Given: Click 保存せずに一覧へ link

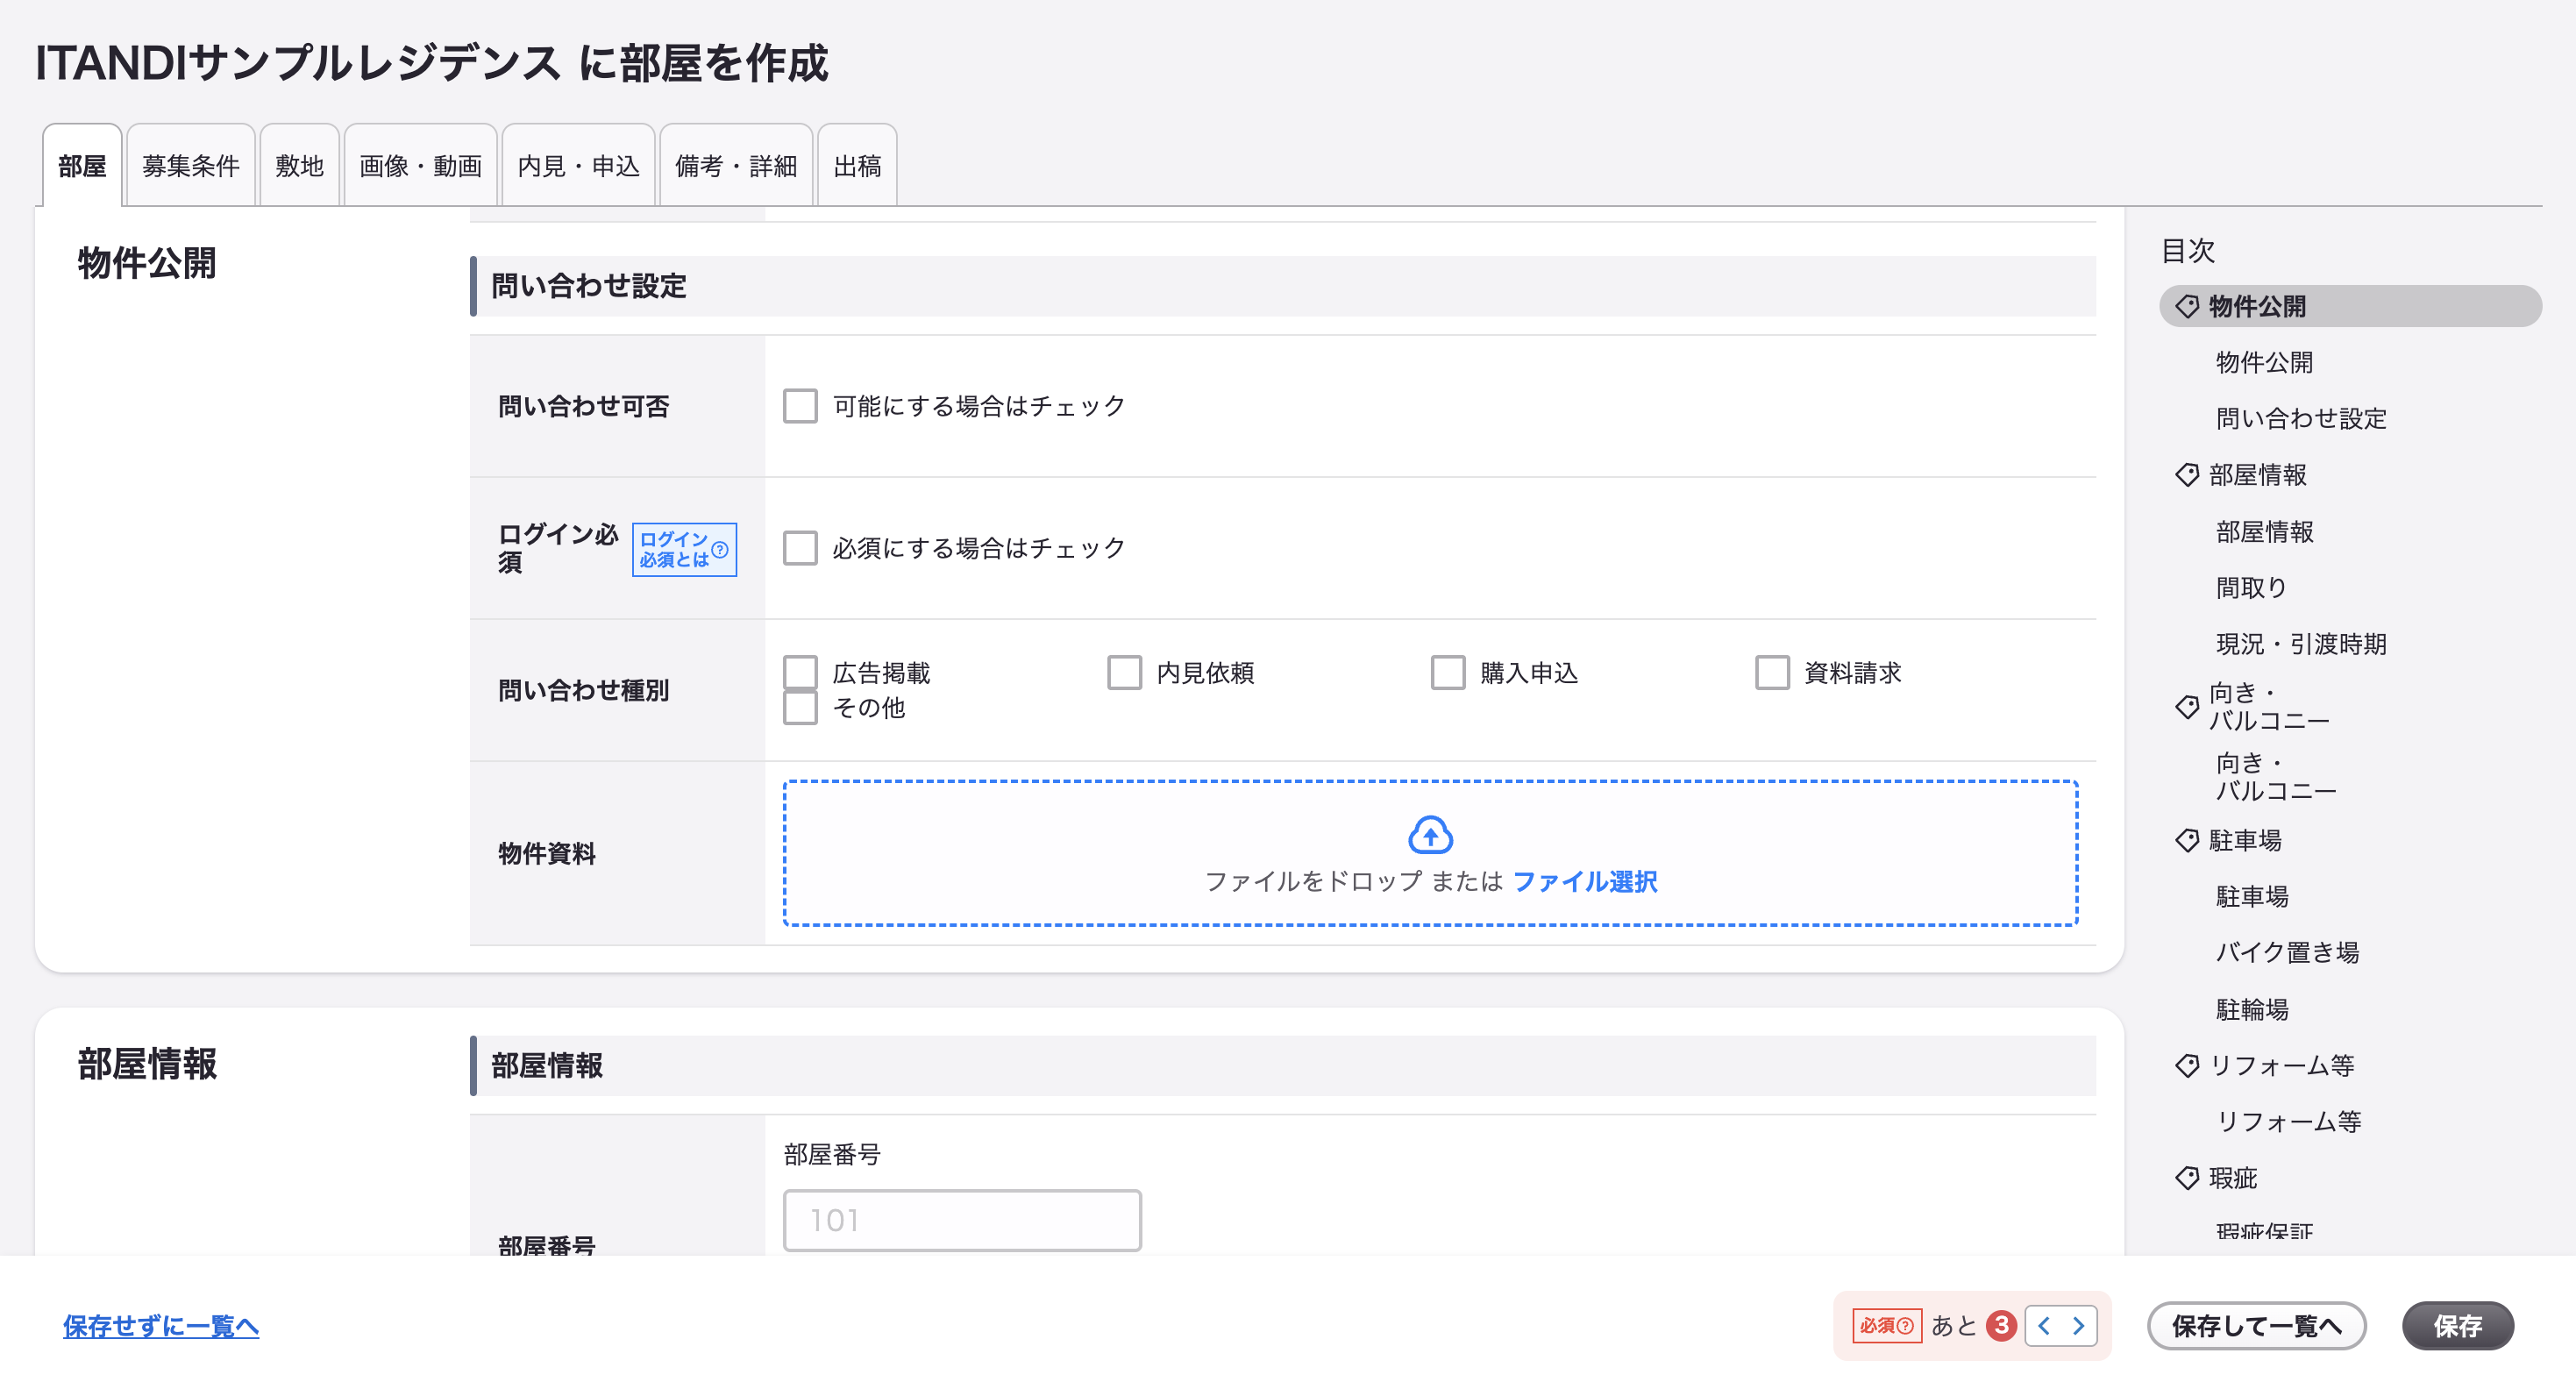Looking at the screenshot, I should click(x=161, y=1327).
